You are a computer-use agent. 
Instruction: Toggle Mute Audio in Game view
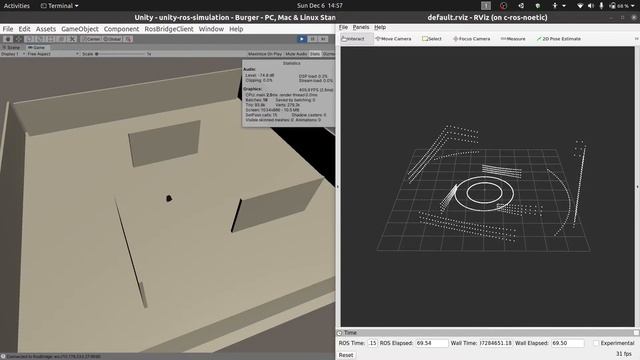coord(296,54)
